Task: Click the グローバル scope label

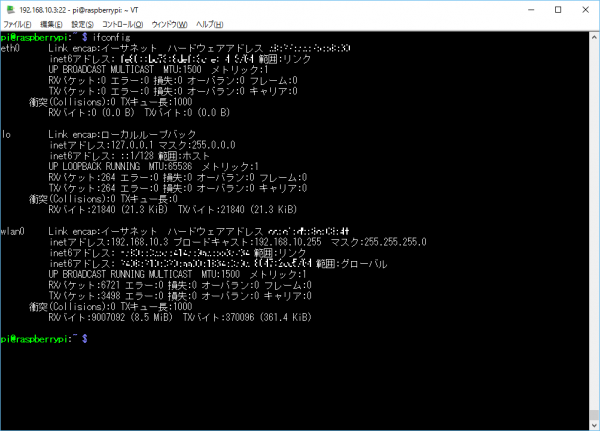Action: [x=364, y=264]
